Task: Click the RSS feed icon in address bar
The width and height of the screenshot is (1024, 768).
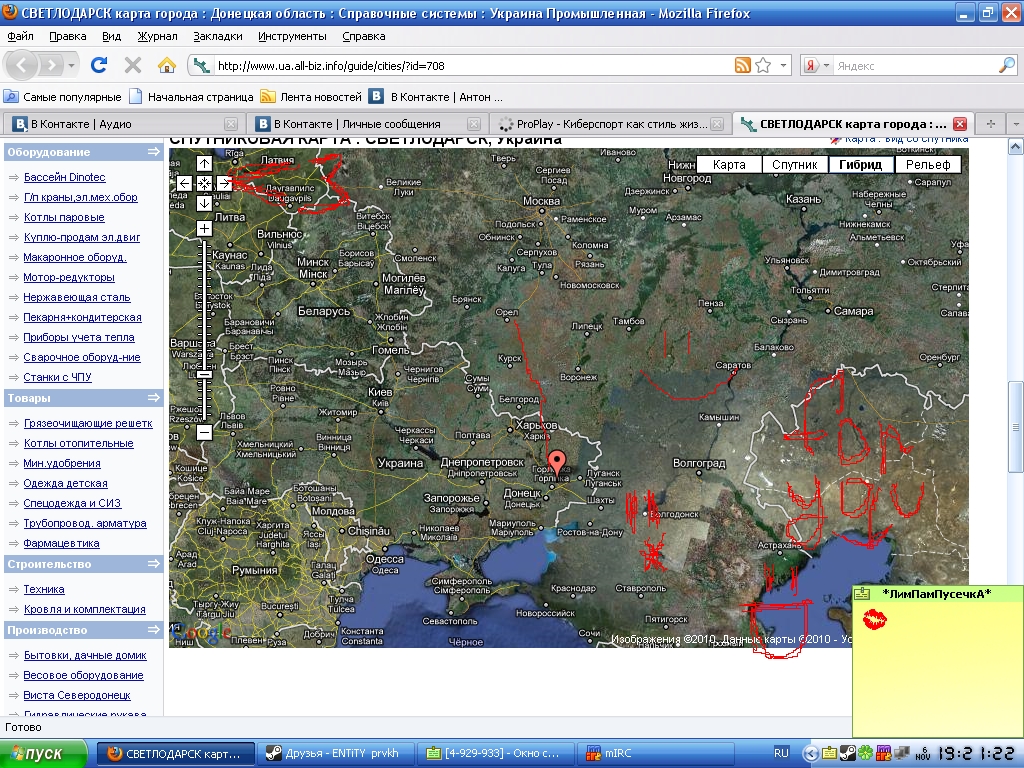Action: [x=743, y=65]
